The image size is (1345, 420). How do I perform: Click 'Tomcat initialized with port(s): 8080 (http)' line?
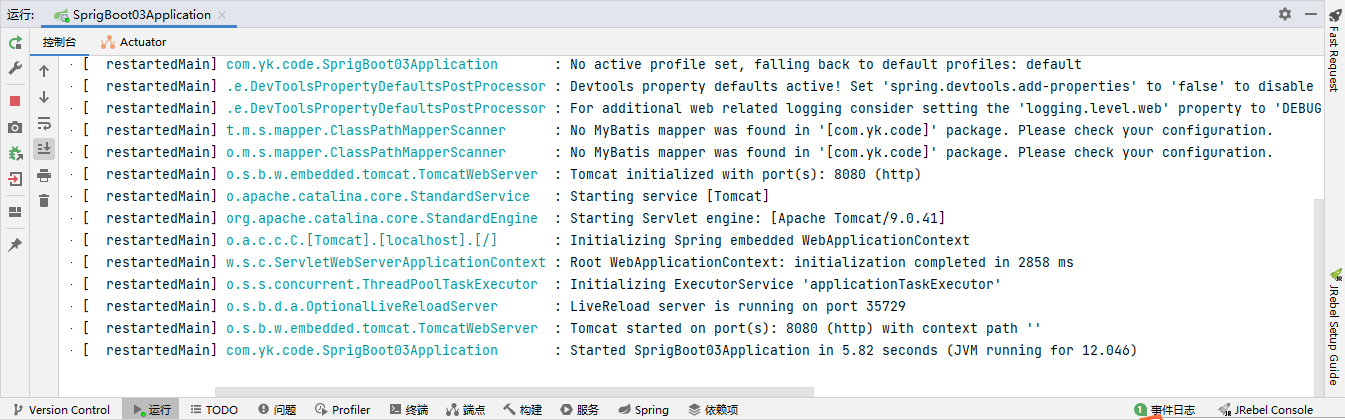pyautogui.click(x=745, y=174)
